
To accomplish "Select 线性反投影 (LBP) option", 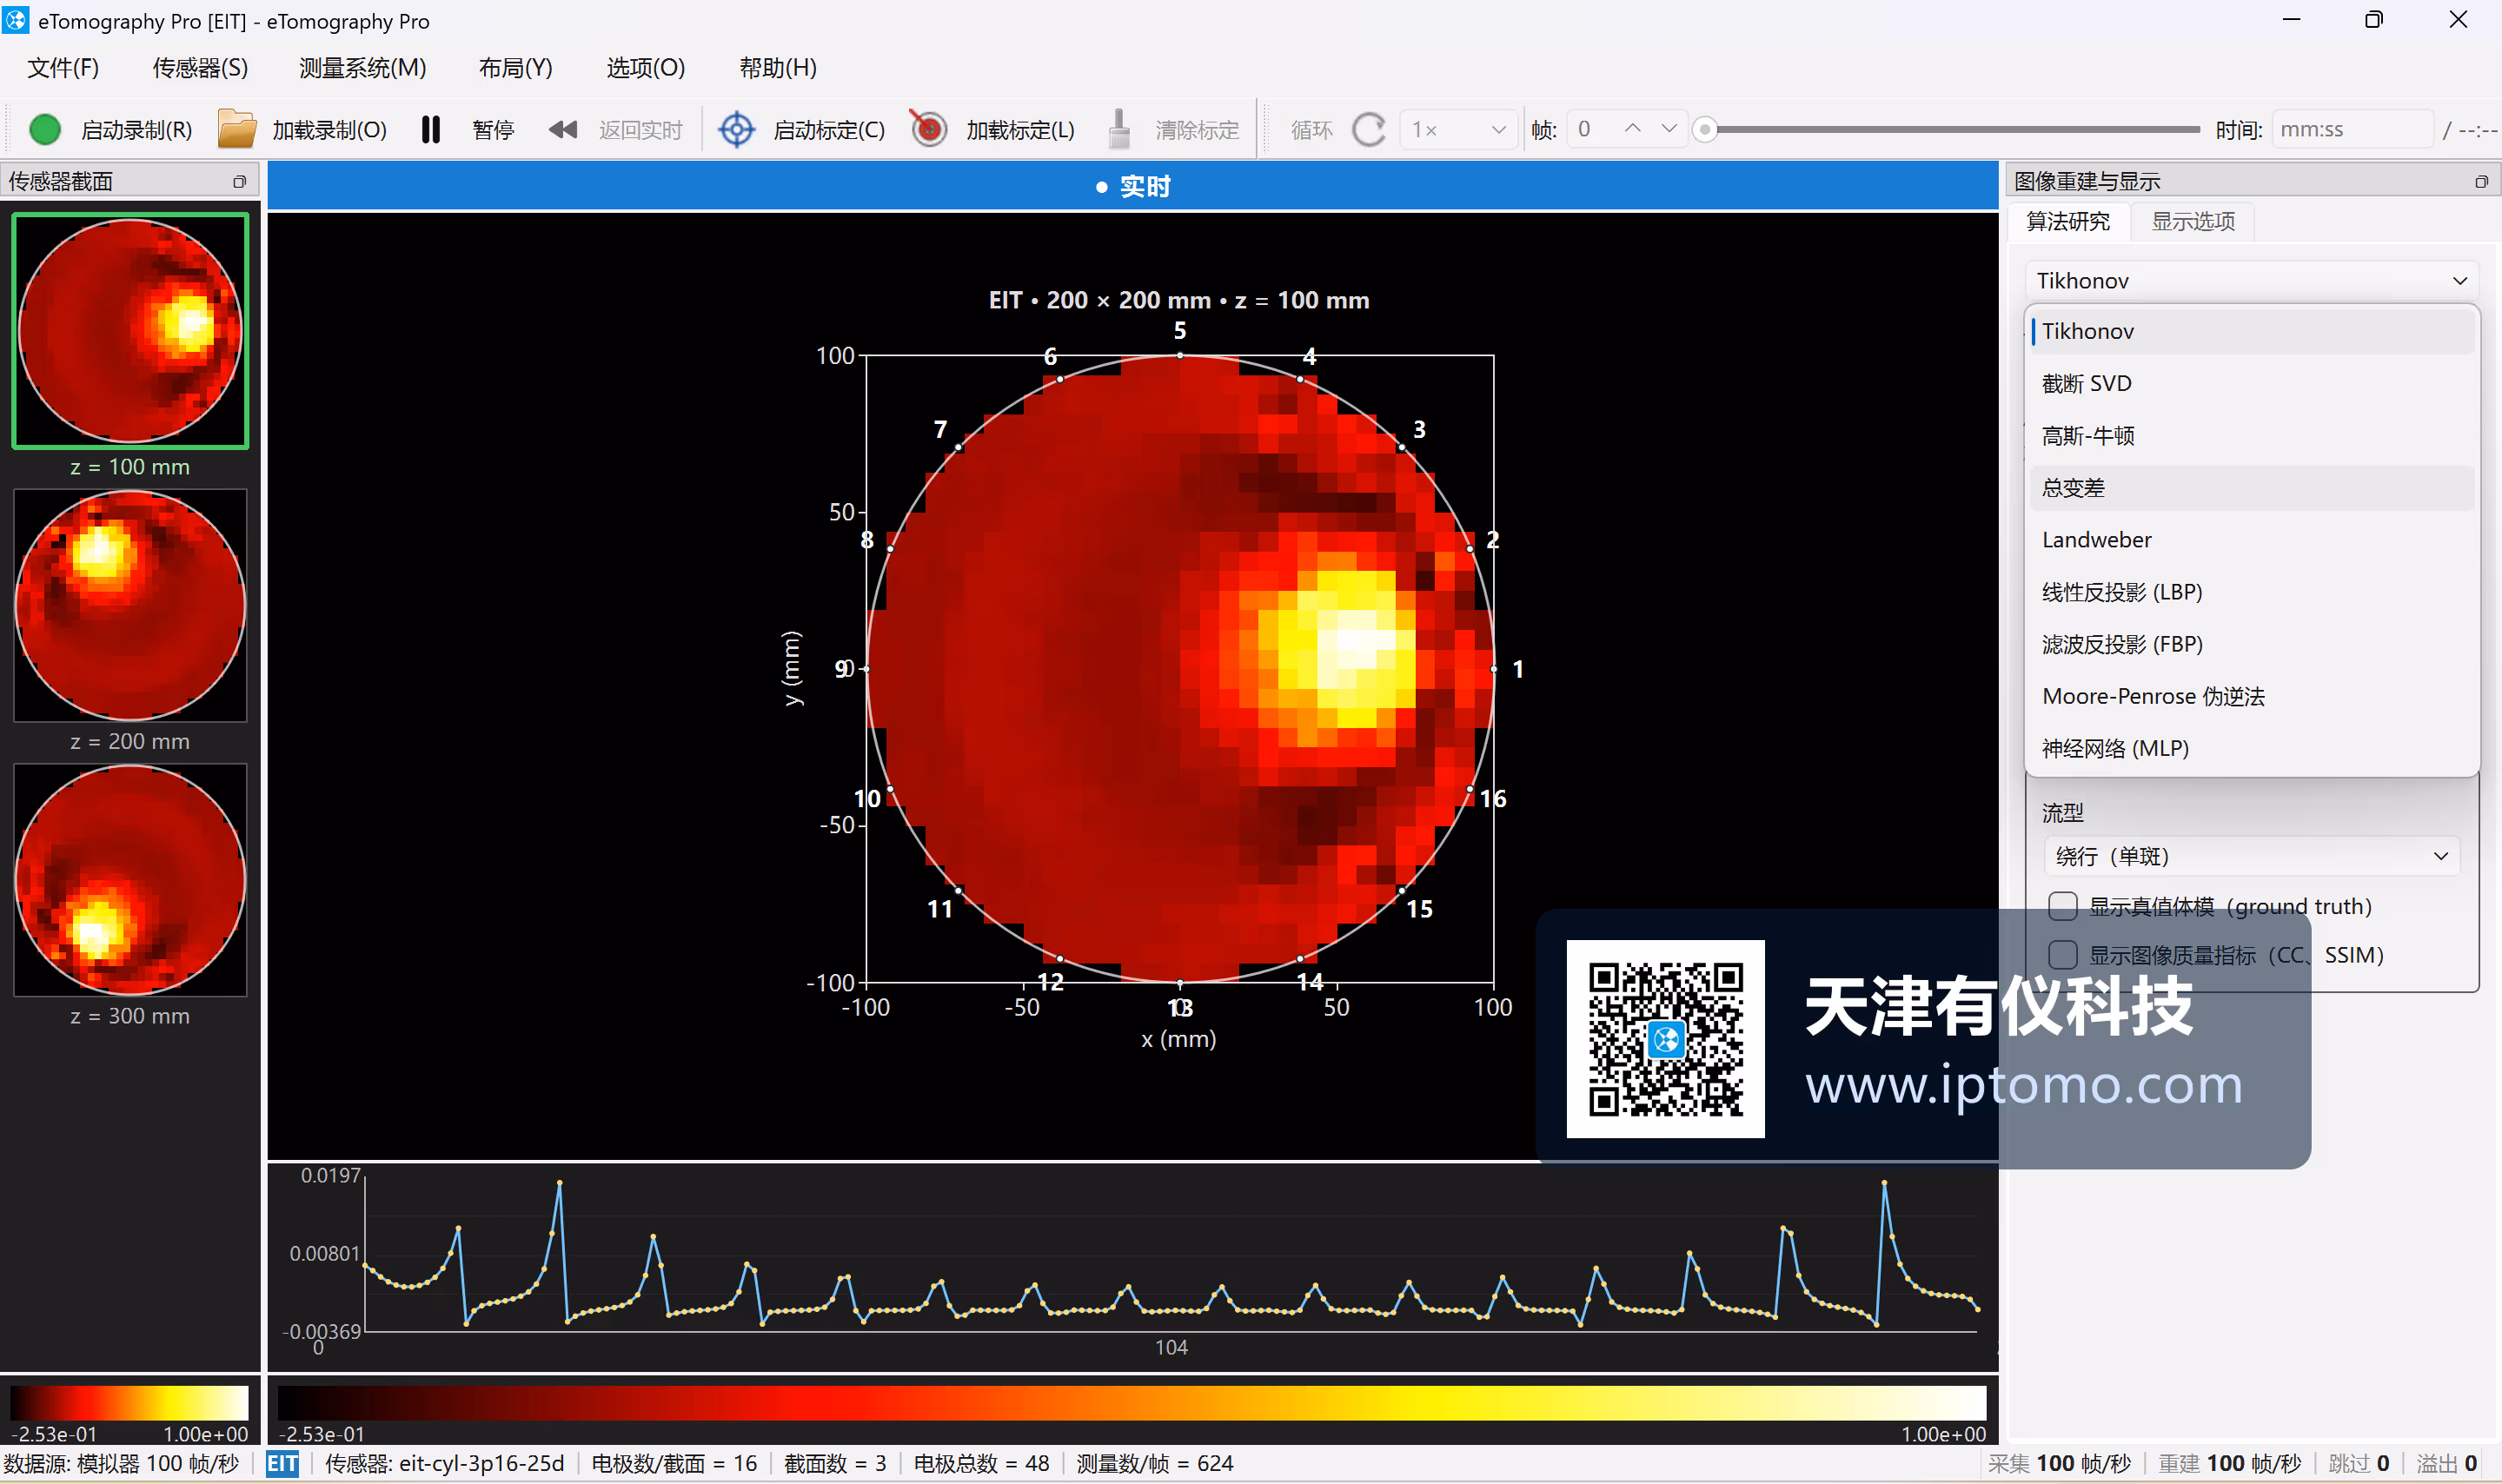I will click(2252, 592).
